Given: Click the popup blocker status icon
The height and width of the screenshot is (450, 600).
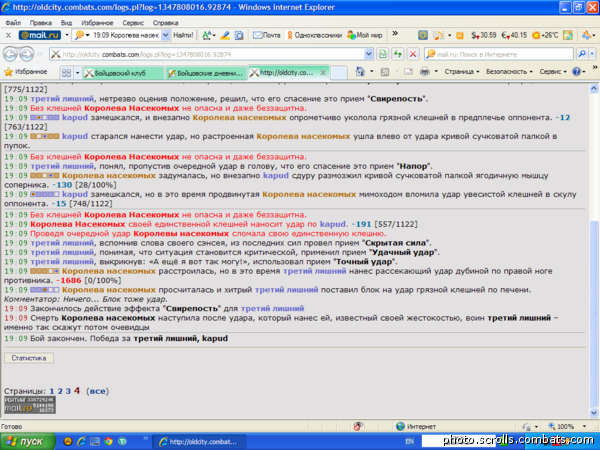Looking at the screenshot, I should (x=358, y=426).
